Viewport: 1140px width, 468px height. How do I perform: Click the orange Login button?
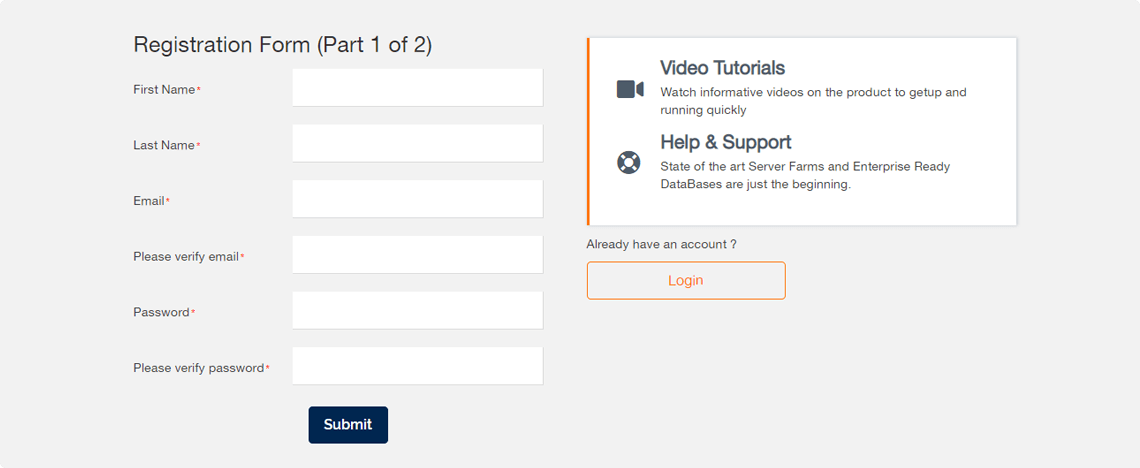pyautogui.click(x=686, y=281)
